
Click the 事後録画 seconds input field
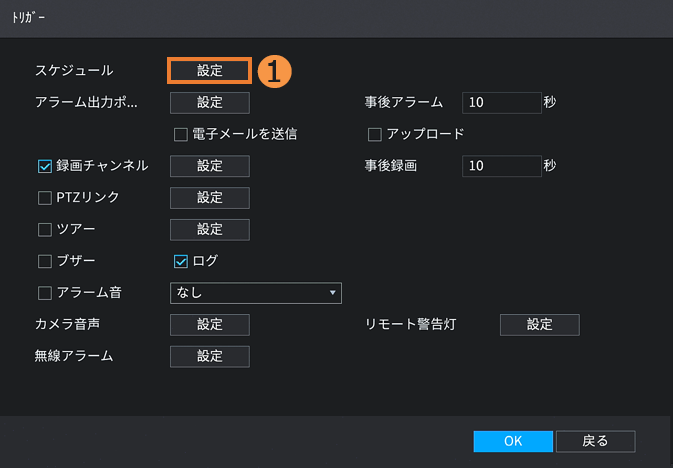coord(501,166)
